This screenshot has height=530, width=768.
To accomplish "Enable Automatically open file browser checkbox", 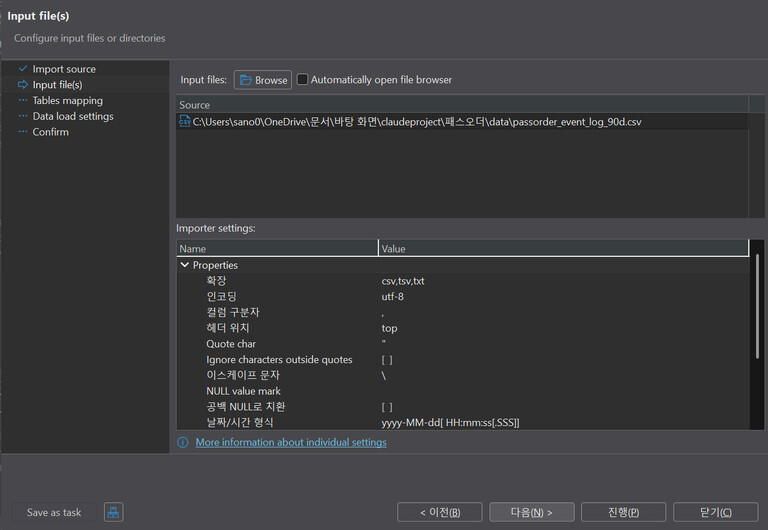I will [303, 79].
